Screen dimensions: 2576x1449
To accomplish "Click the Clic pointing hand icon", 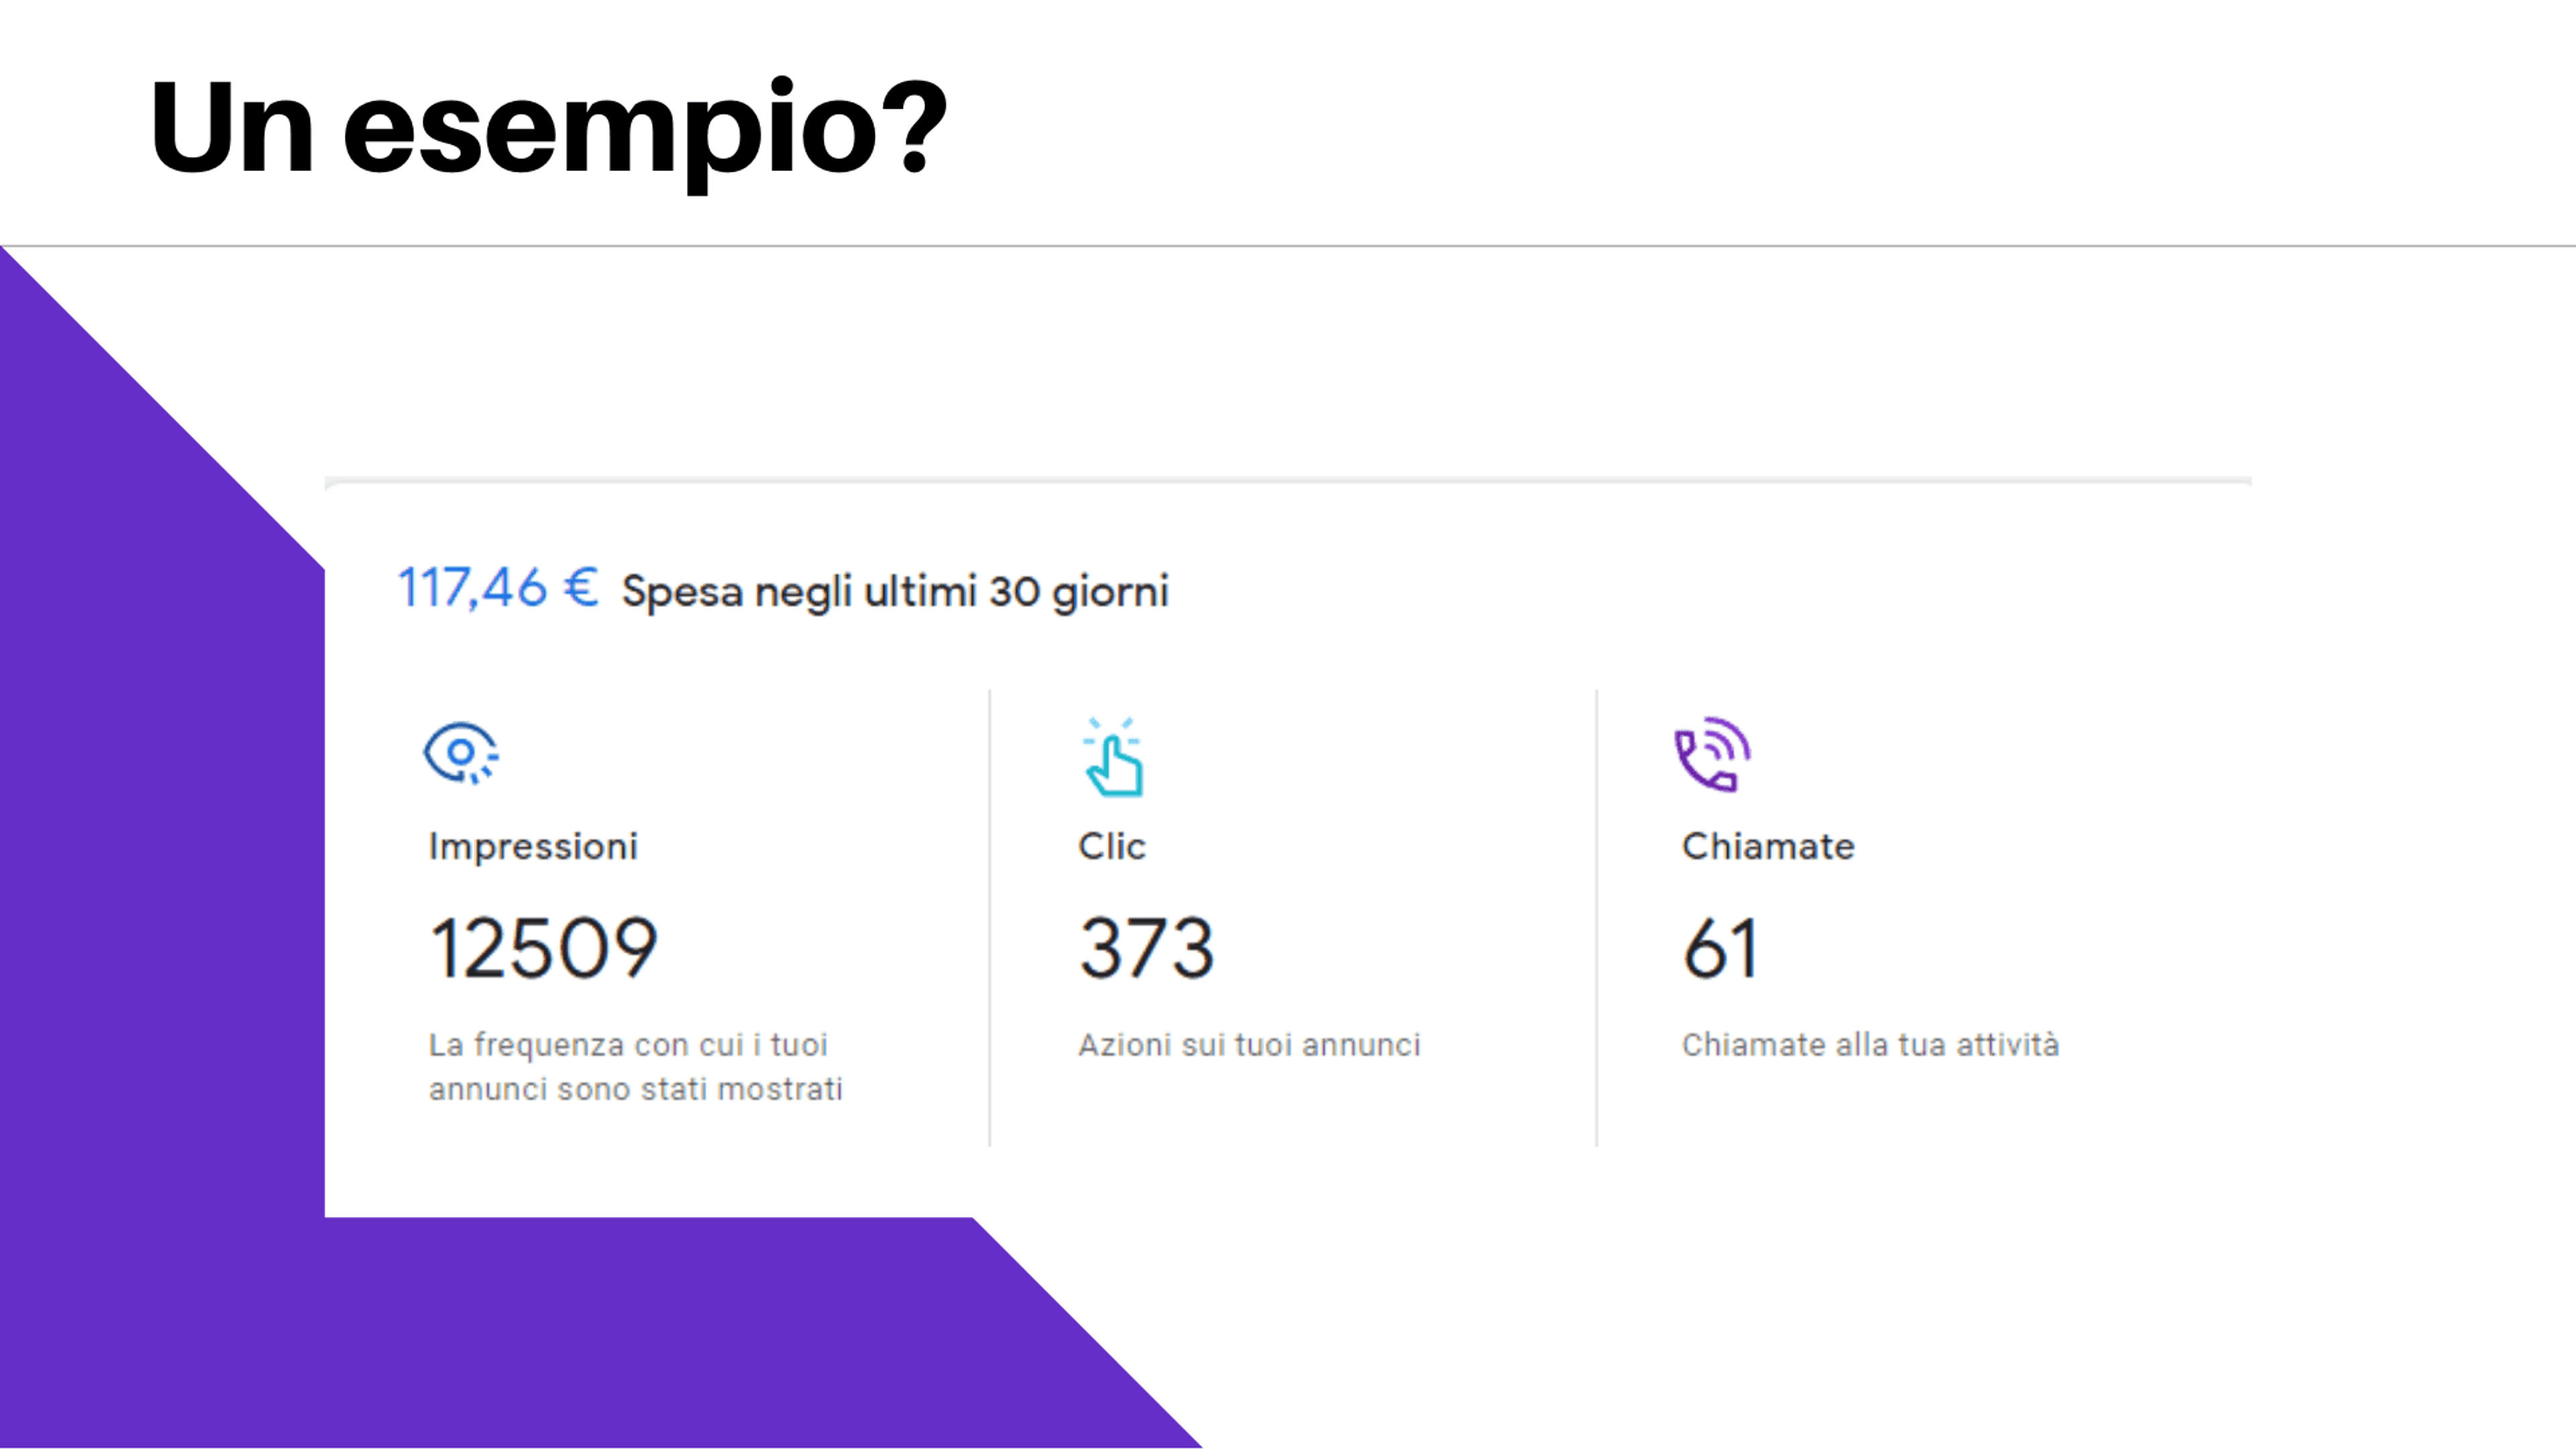I will [1113, 757].
